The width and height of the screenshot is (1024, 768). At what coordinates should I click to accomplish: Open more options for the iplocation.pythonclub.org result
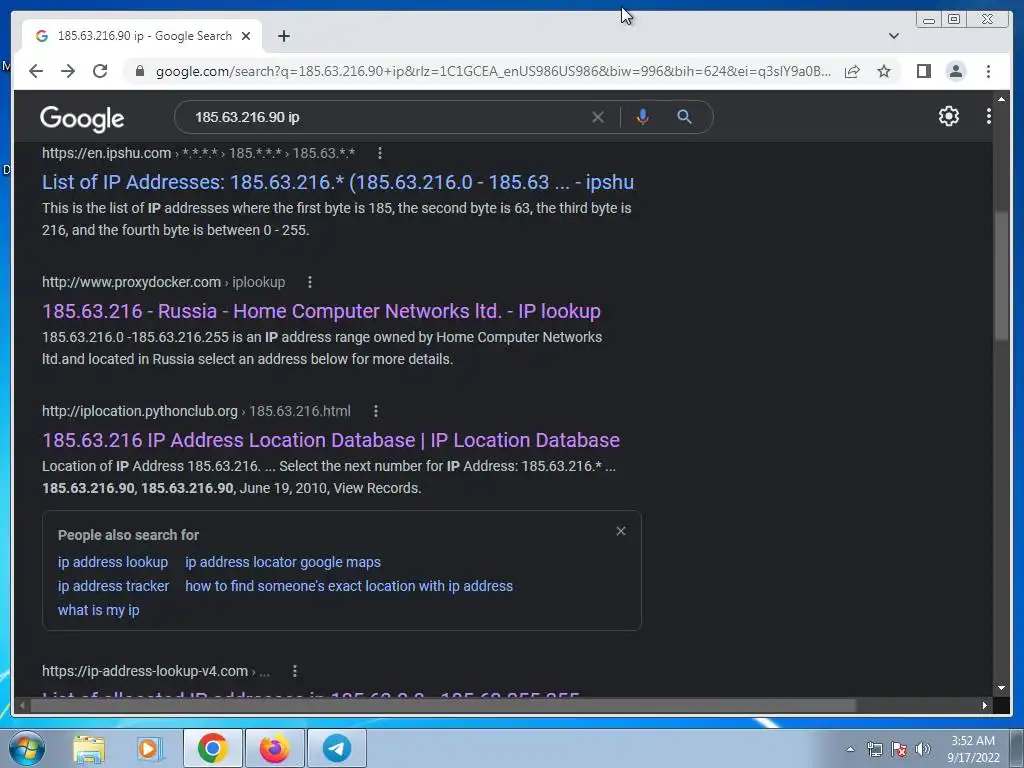376,411
